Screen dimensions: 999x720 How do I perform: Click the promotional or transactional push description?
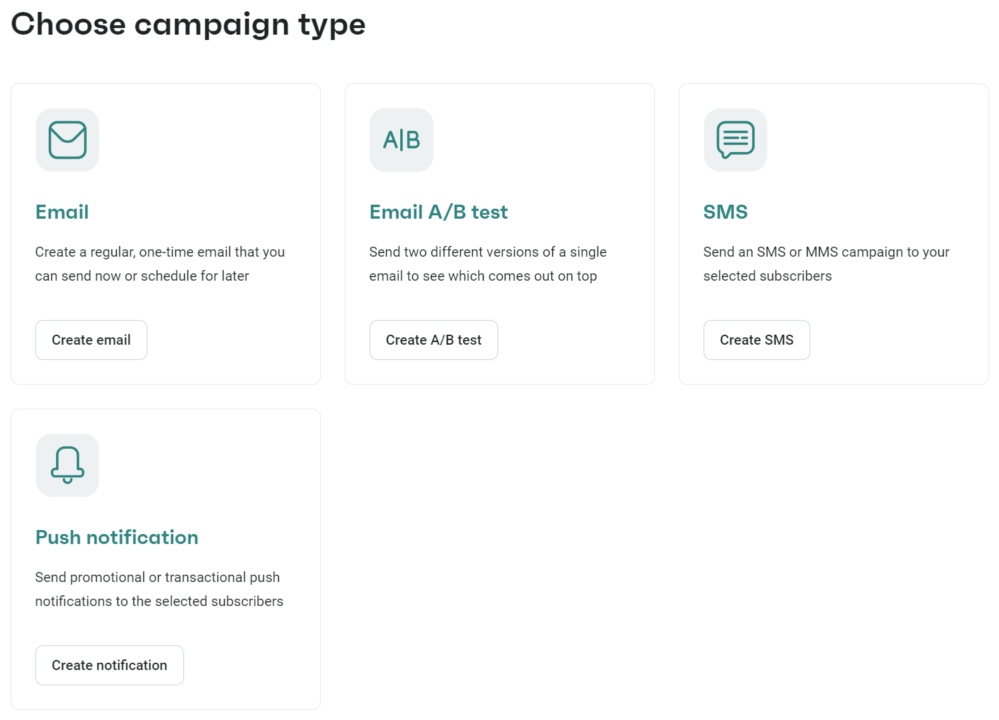coord(158,589)
